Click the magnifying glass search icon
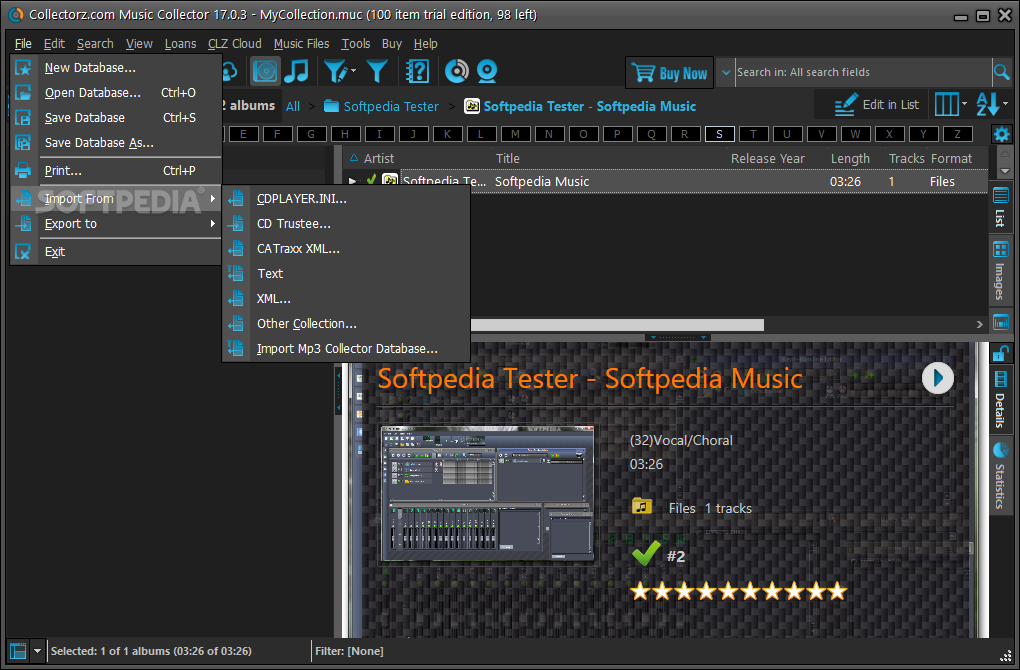The image size is (1020, 670). [x=1002, y=72]
